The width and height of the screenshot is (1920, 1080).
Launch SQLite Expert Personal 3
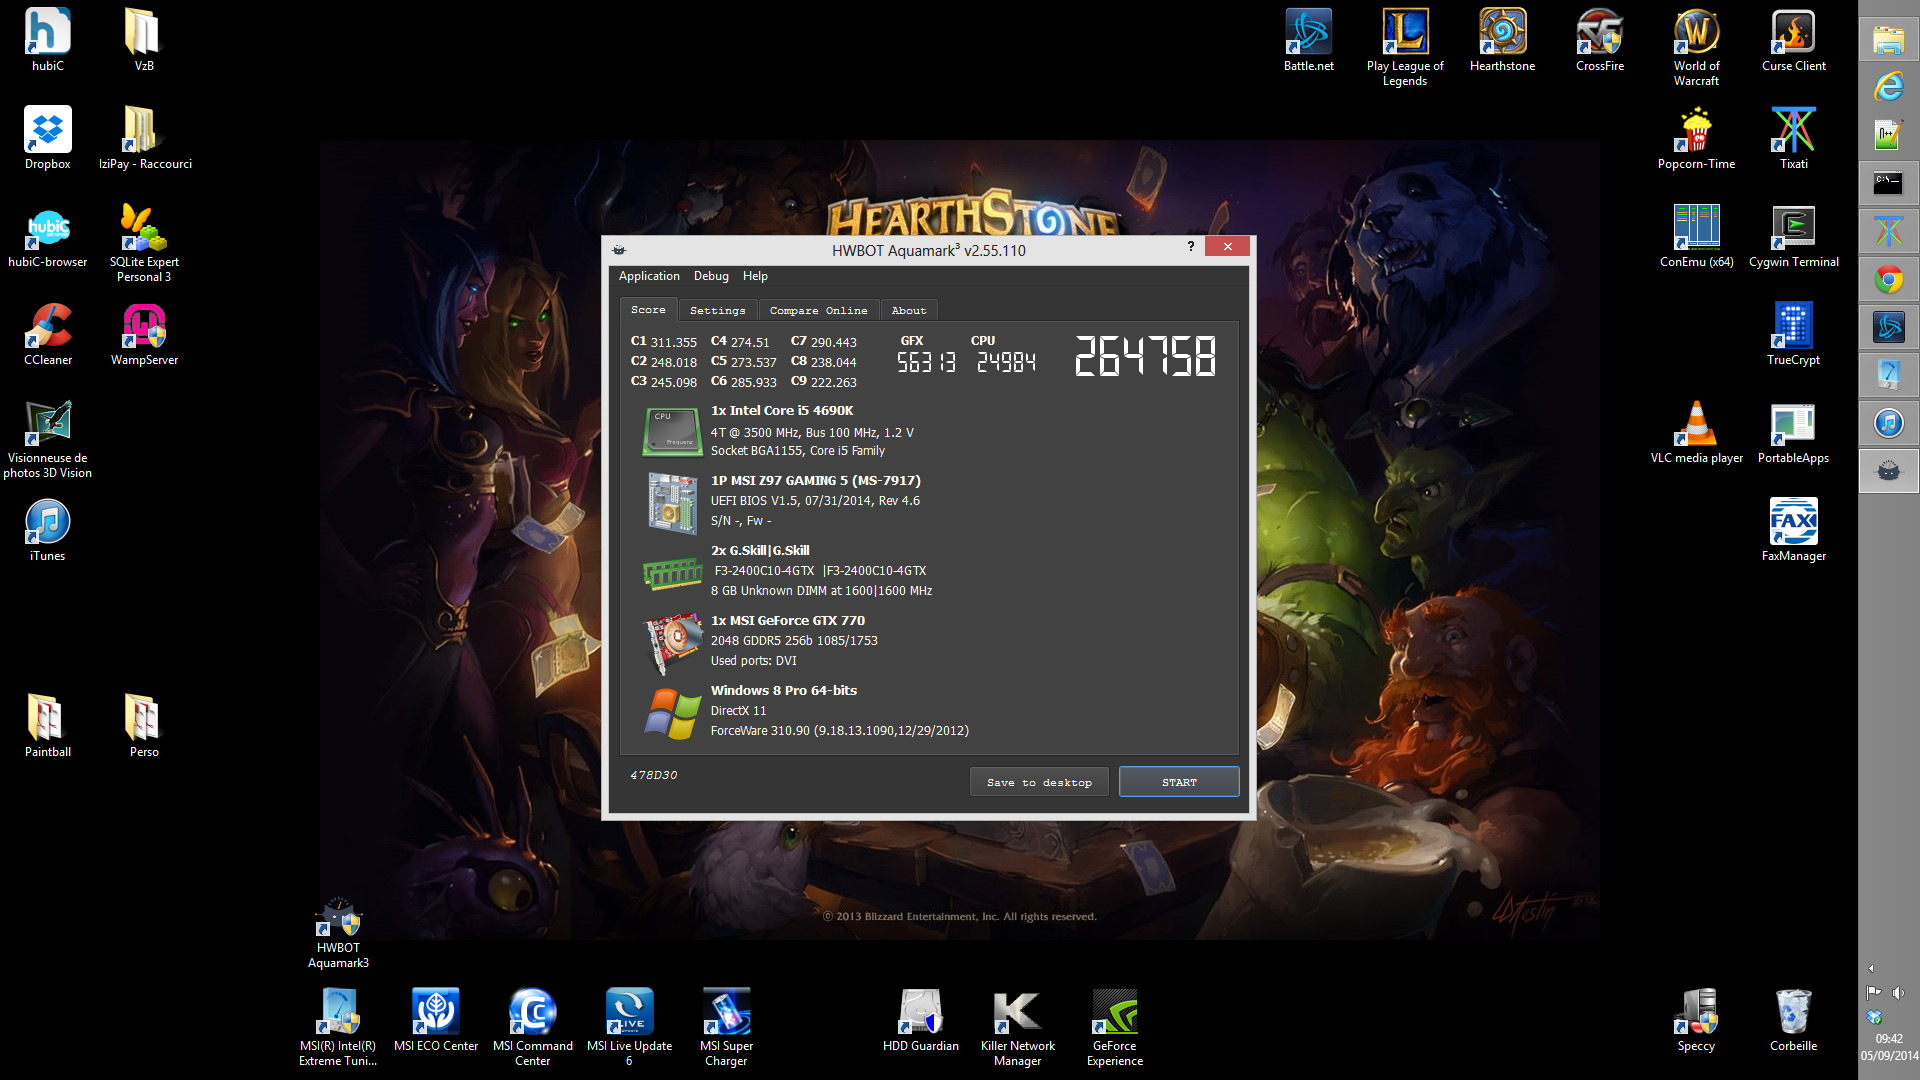pos(144,243)
